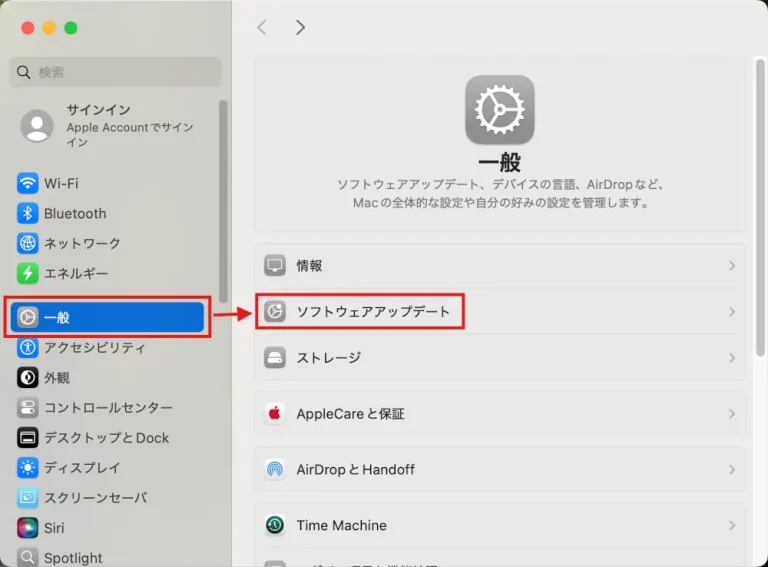The width and height of the screenshot is (768, 567).
Task: Select アクセシビリティ label in the sidebar
Action: [x=95, y=348]
